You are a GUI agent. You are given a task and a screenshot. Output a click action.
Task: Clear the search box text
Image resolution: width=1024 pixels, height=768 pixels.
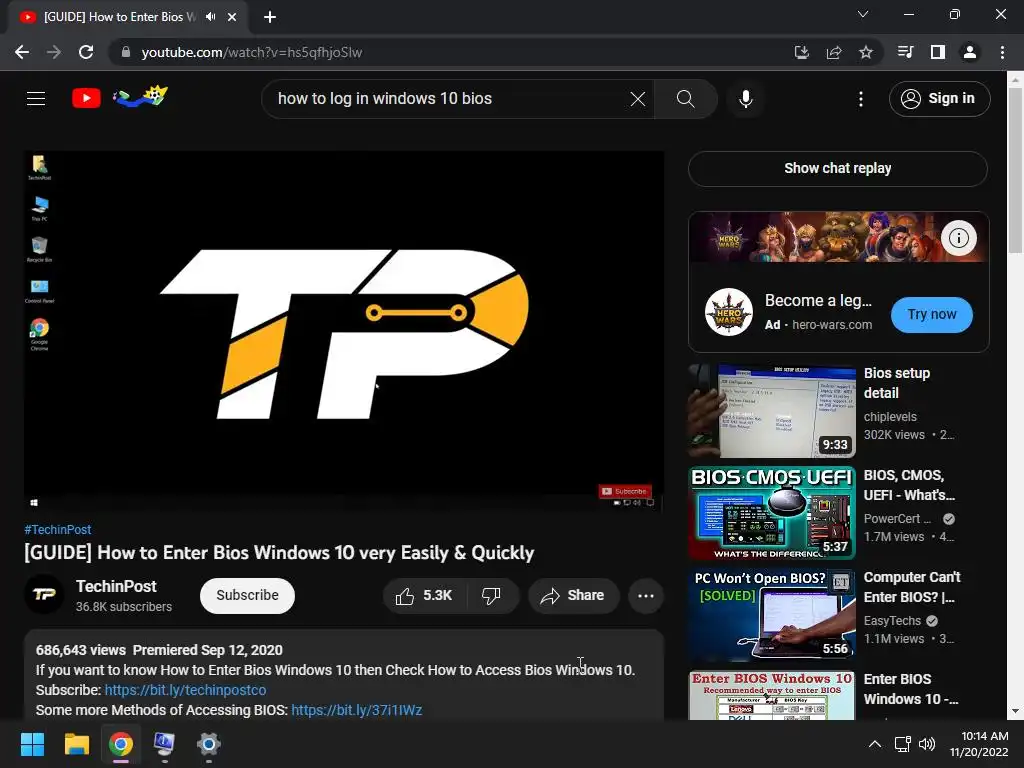(x=637, y=99)
